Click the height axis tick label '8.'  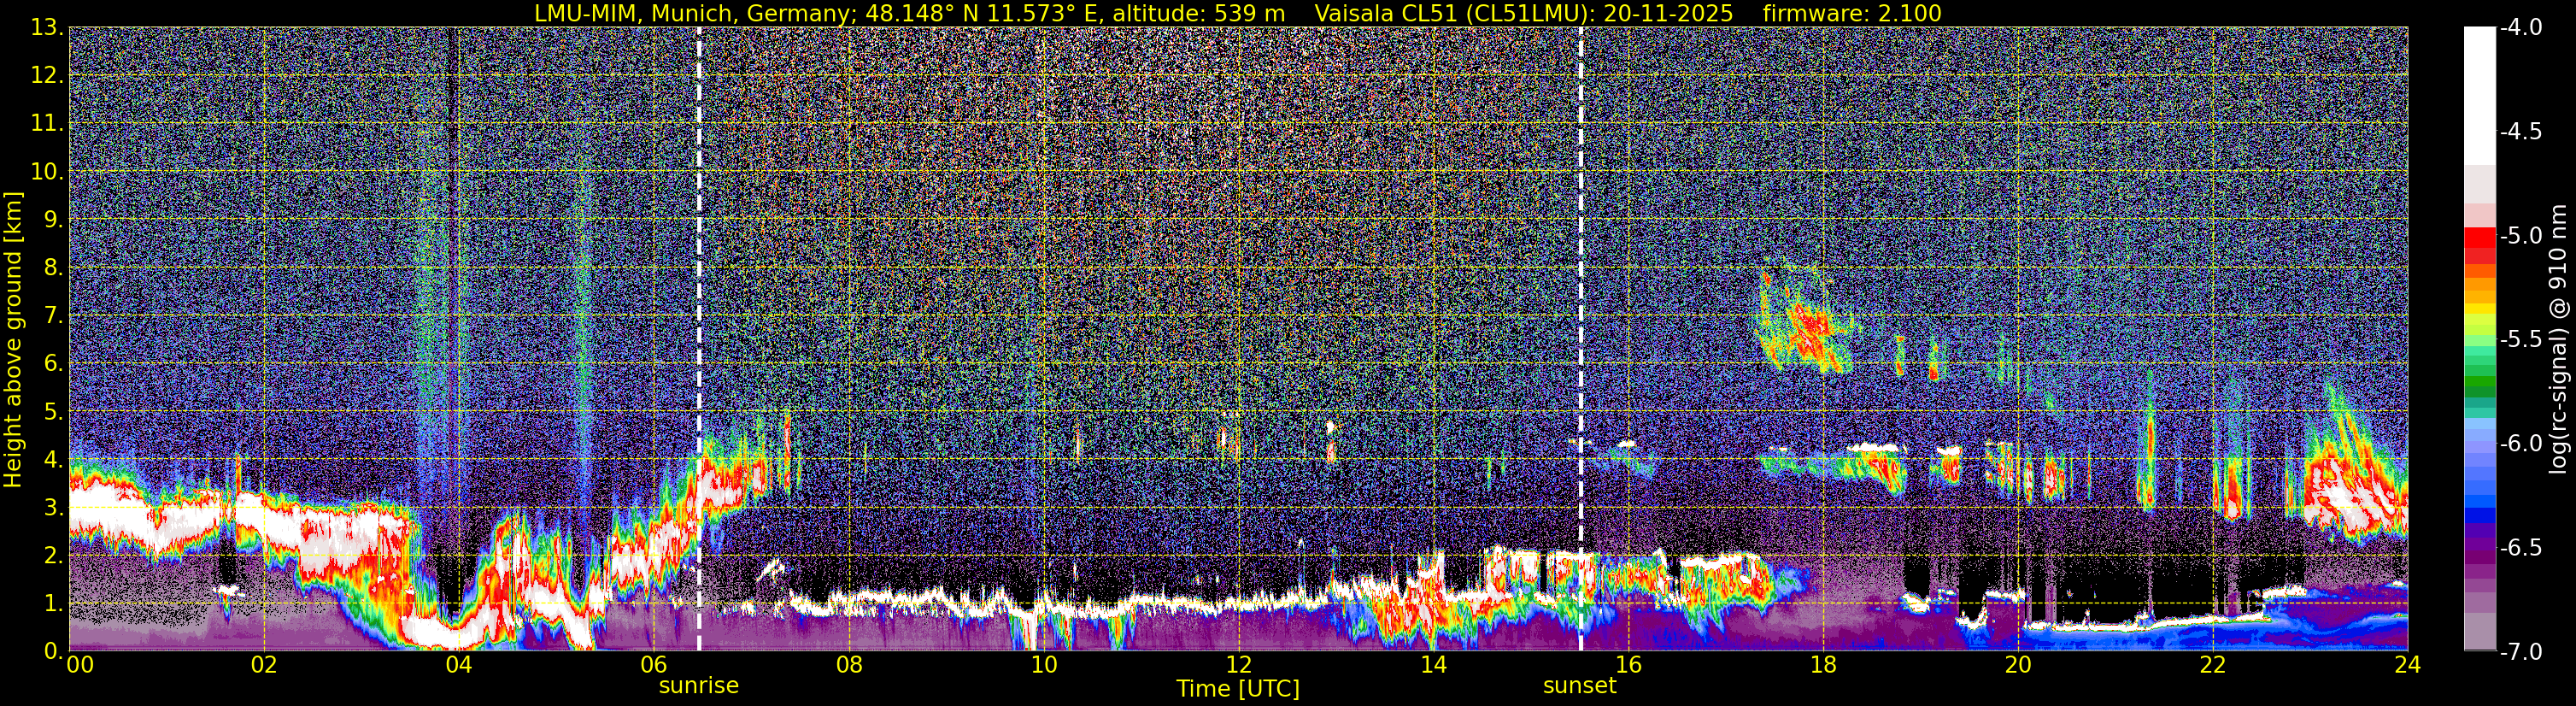point(54,267)
